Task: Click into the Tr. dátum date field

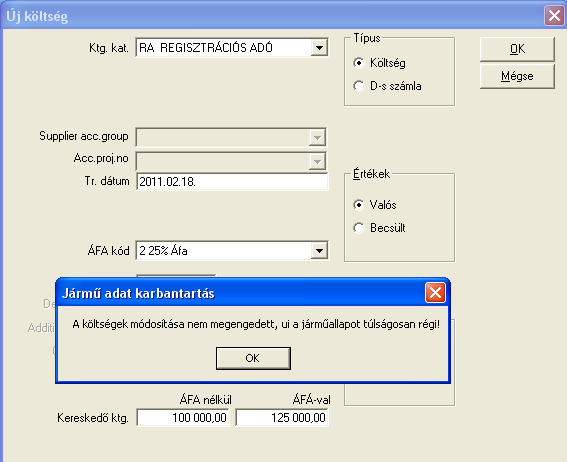Action: (232, 181)
